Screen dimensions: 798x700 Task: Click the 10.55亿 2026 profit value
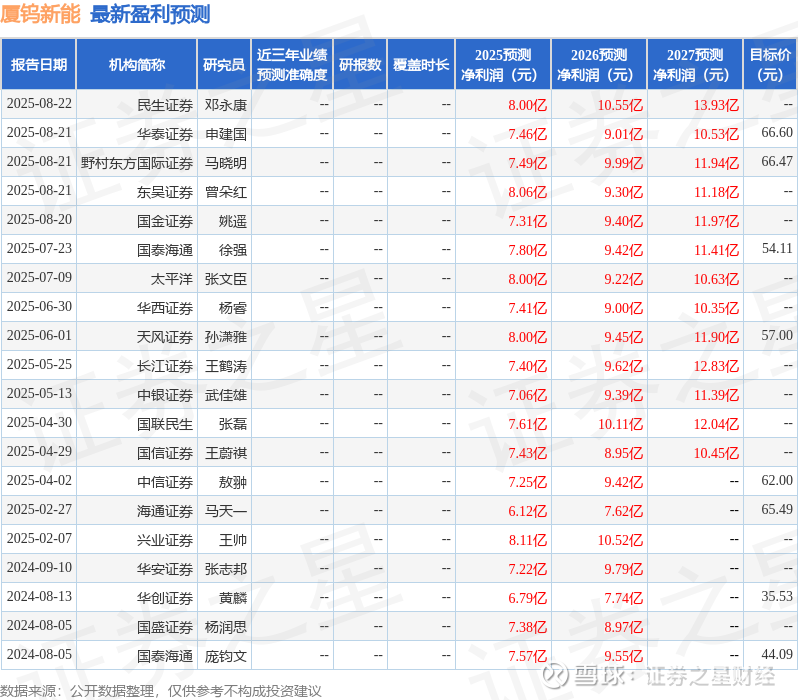click(620, 105)
